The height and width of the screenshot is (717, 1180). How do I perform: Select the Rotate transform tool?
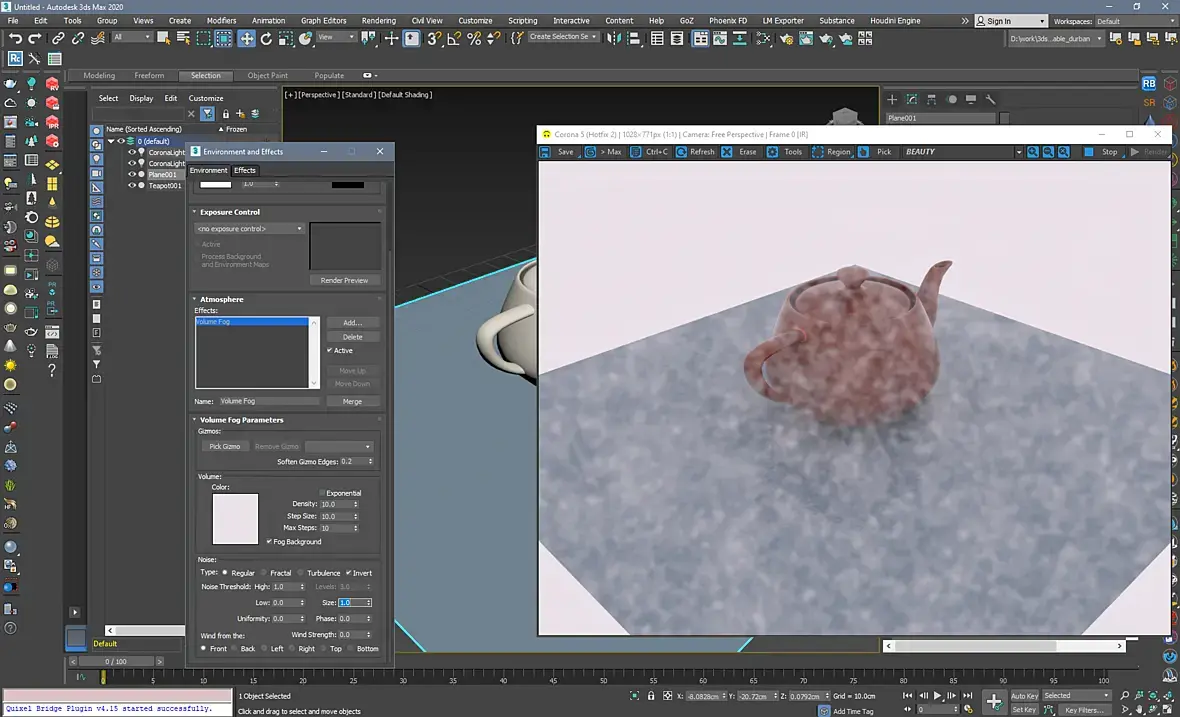[267, 38]
